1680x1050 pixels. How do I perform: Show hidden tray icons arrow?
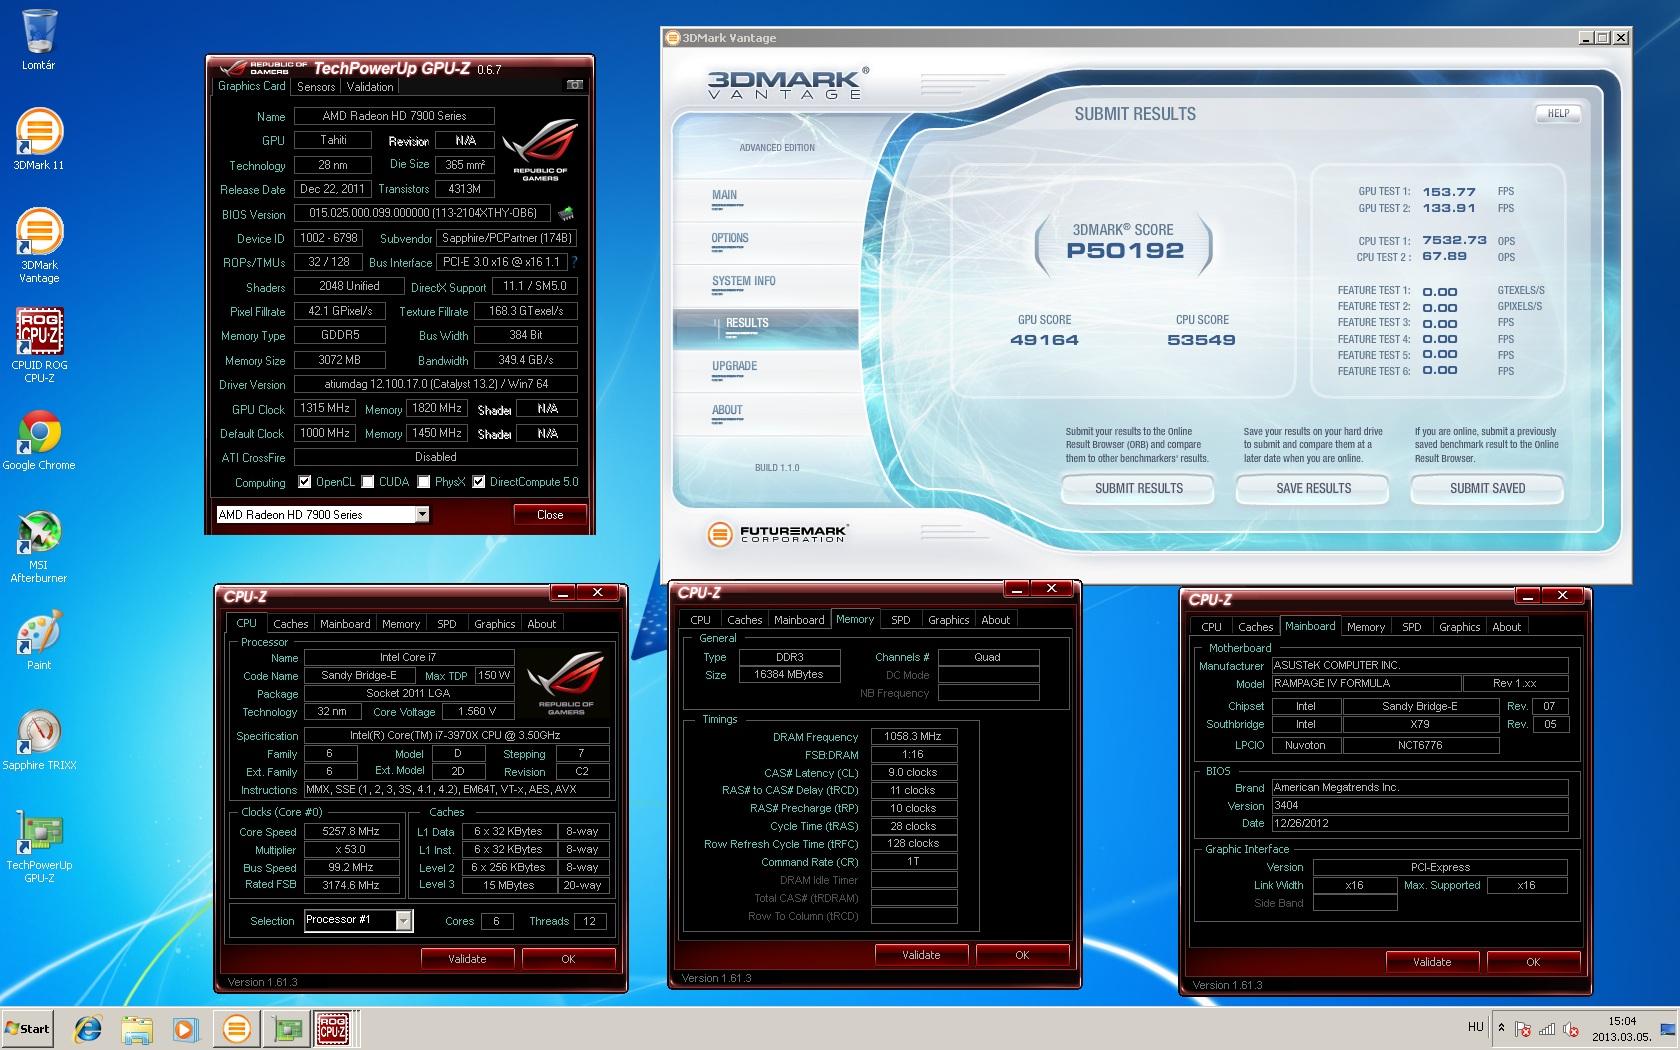pyautogui.click(x=1501, y=1027)
